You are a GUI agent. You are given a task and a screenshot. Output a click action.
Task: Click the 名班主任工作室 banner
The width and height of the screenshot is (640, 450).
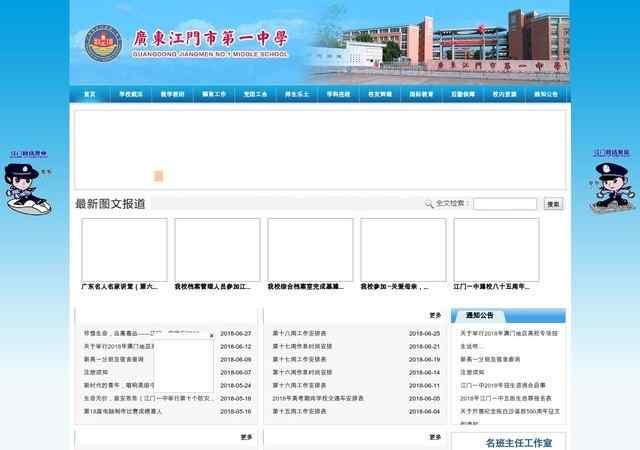point(511,442)
